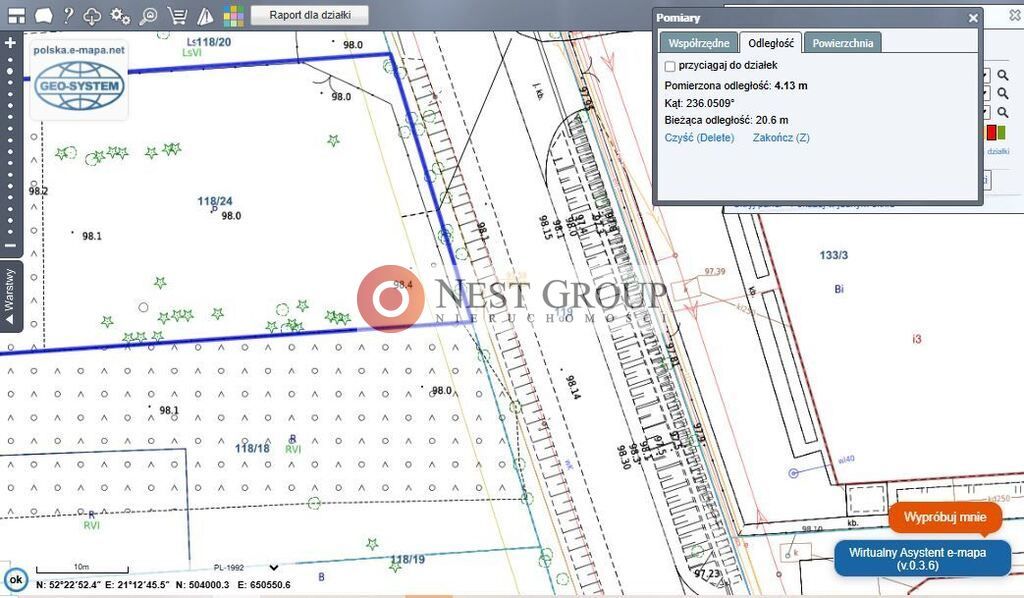Open settings with the gears icon
1024x598 pixels.
point(120,16)
